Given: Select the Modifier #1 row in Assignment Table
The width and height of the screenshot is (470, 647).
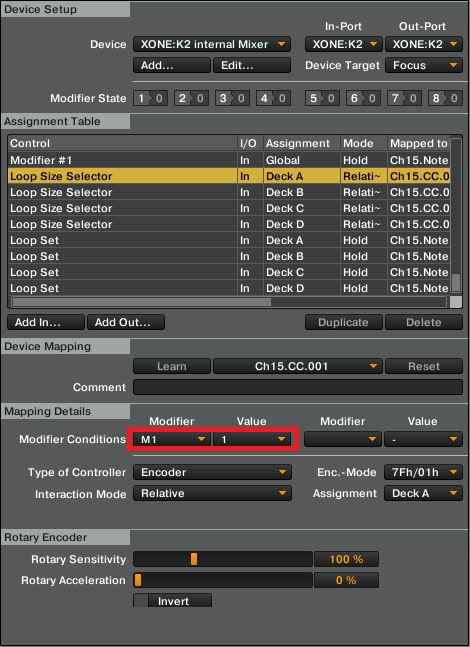Looking at the screenshot, I should pyautogui.click(x=229, y=160).
